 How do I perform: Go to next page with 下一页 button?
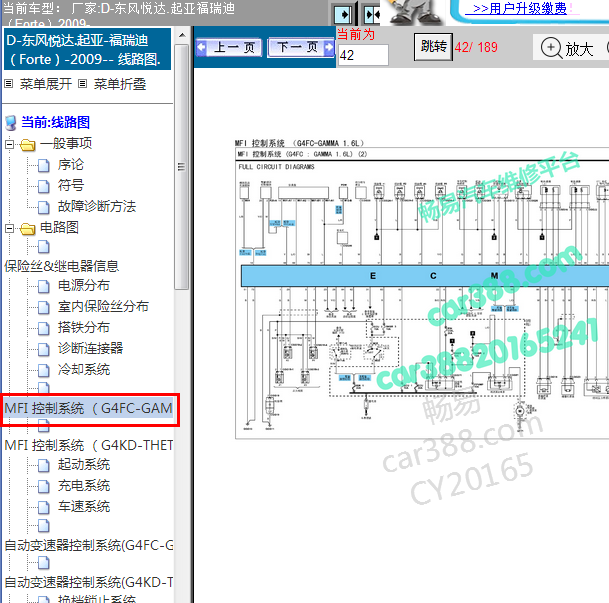[x=301, y=48]
